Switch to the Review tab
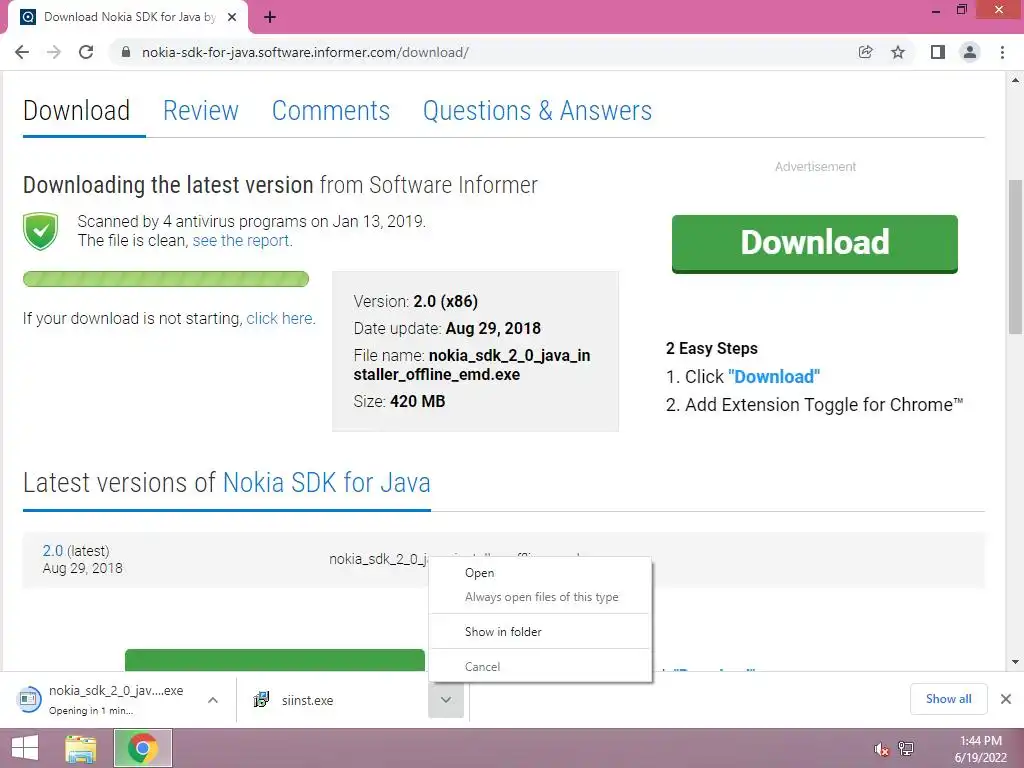 [200, 110]
